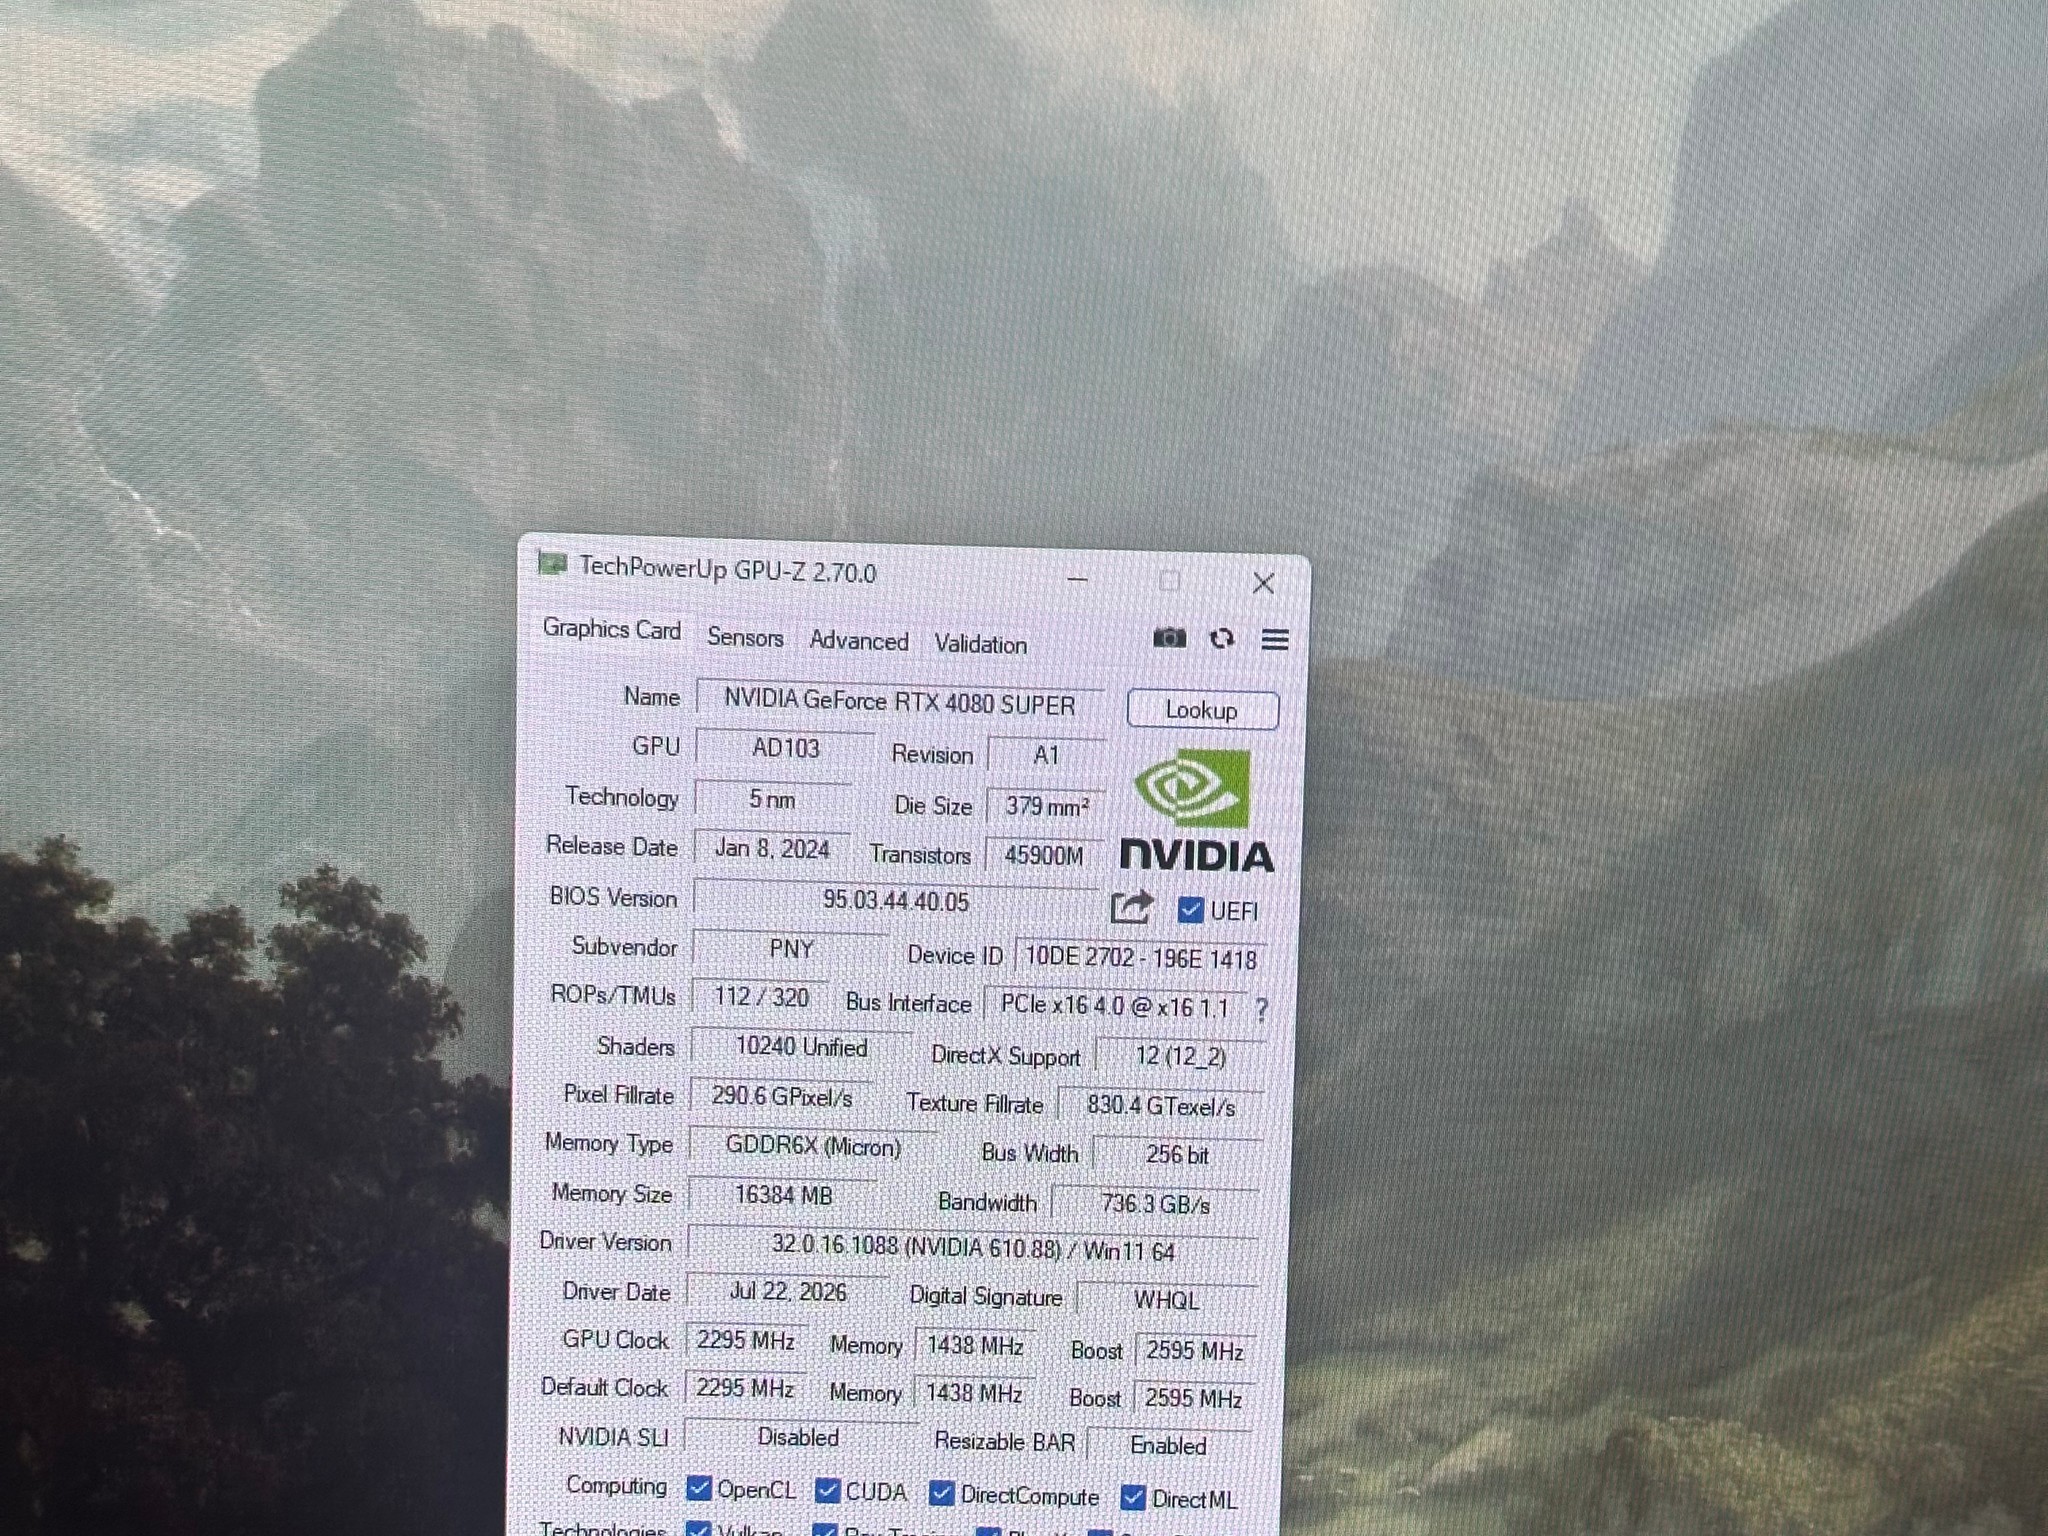Click the "Release Date" label
Viewport: 2048px width, 1536px height.
tap(612, 846)
